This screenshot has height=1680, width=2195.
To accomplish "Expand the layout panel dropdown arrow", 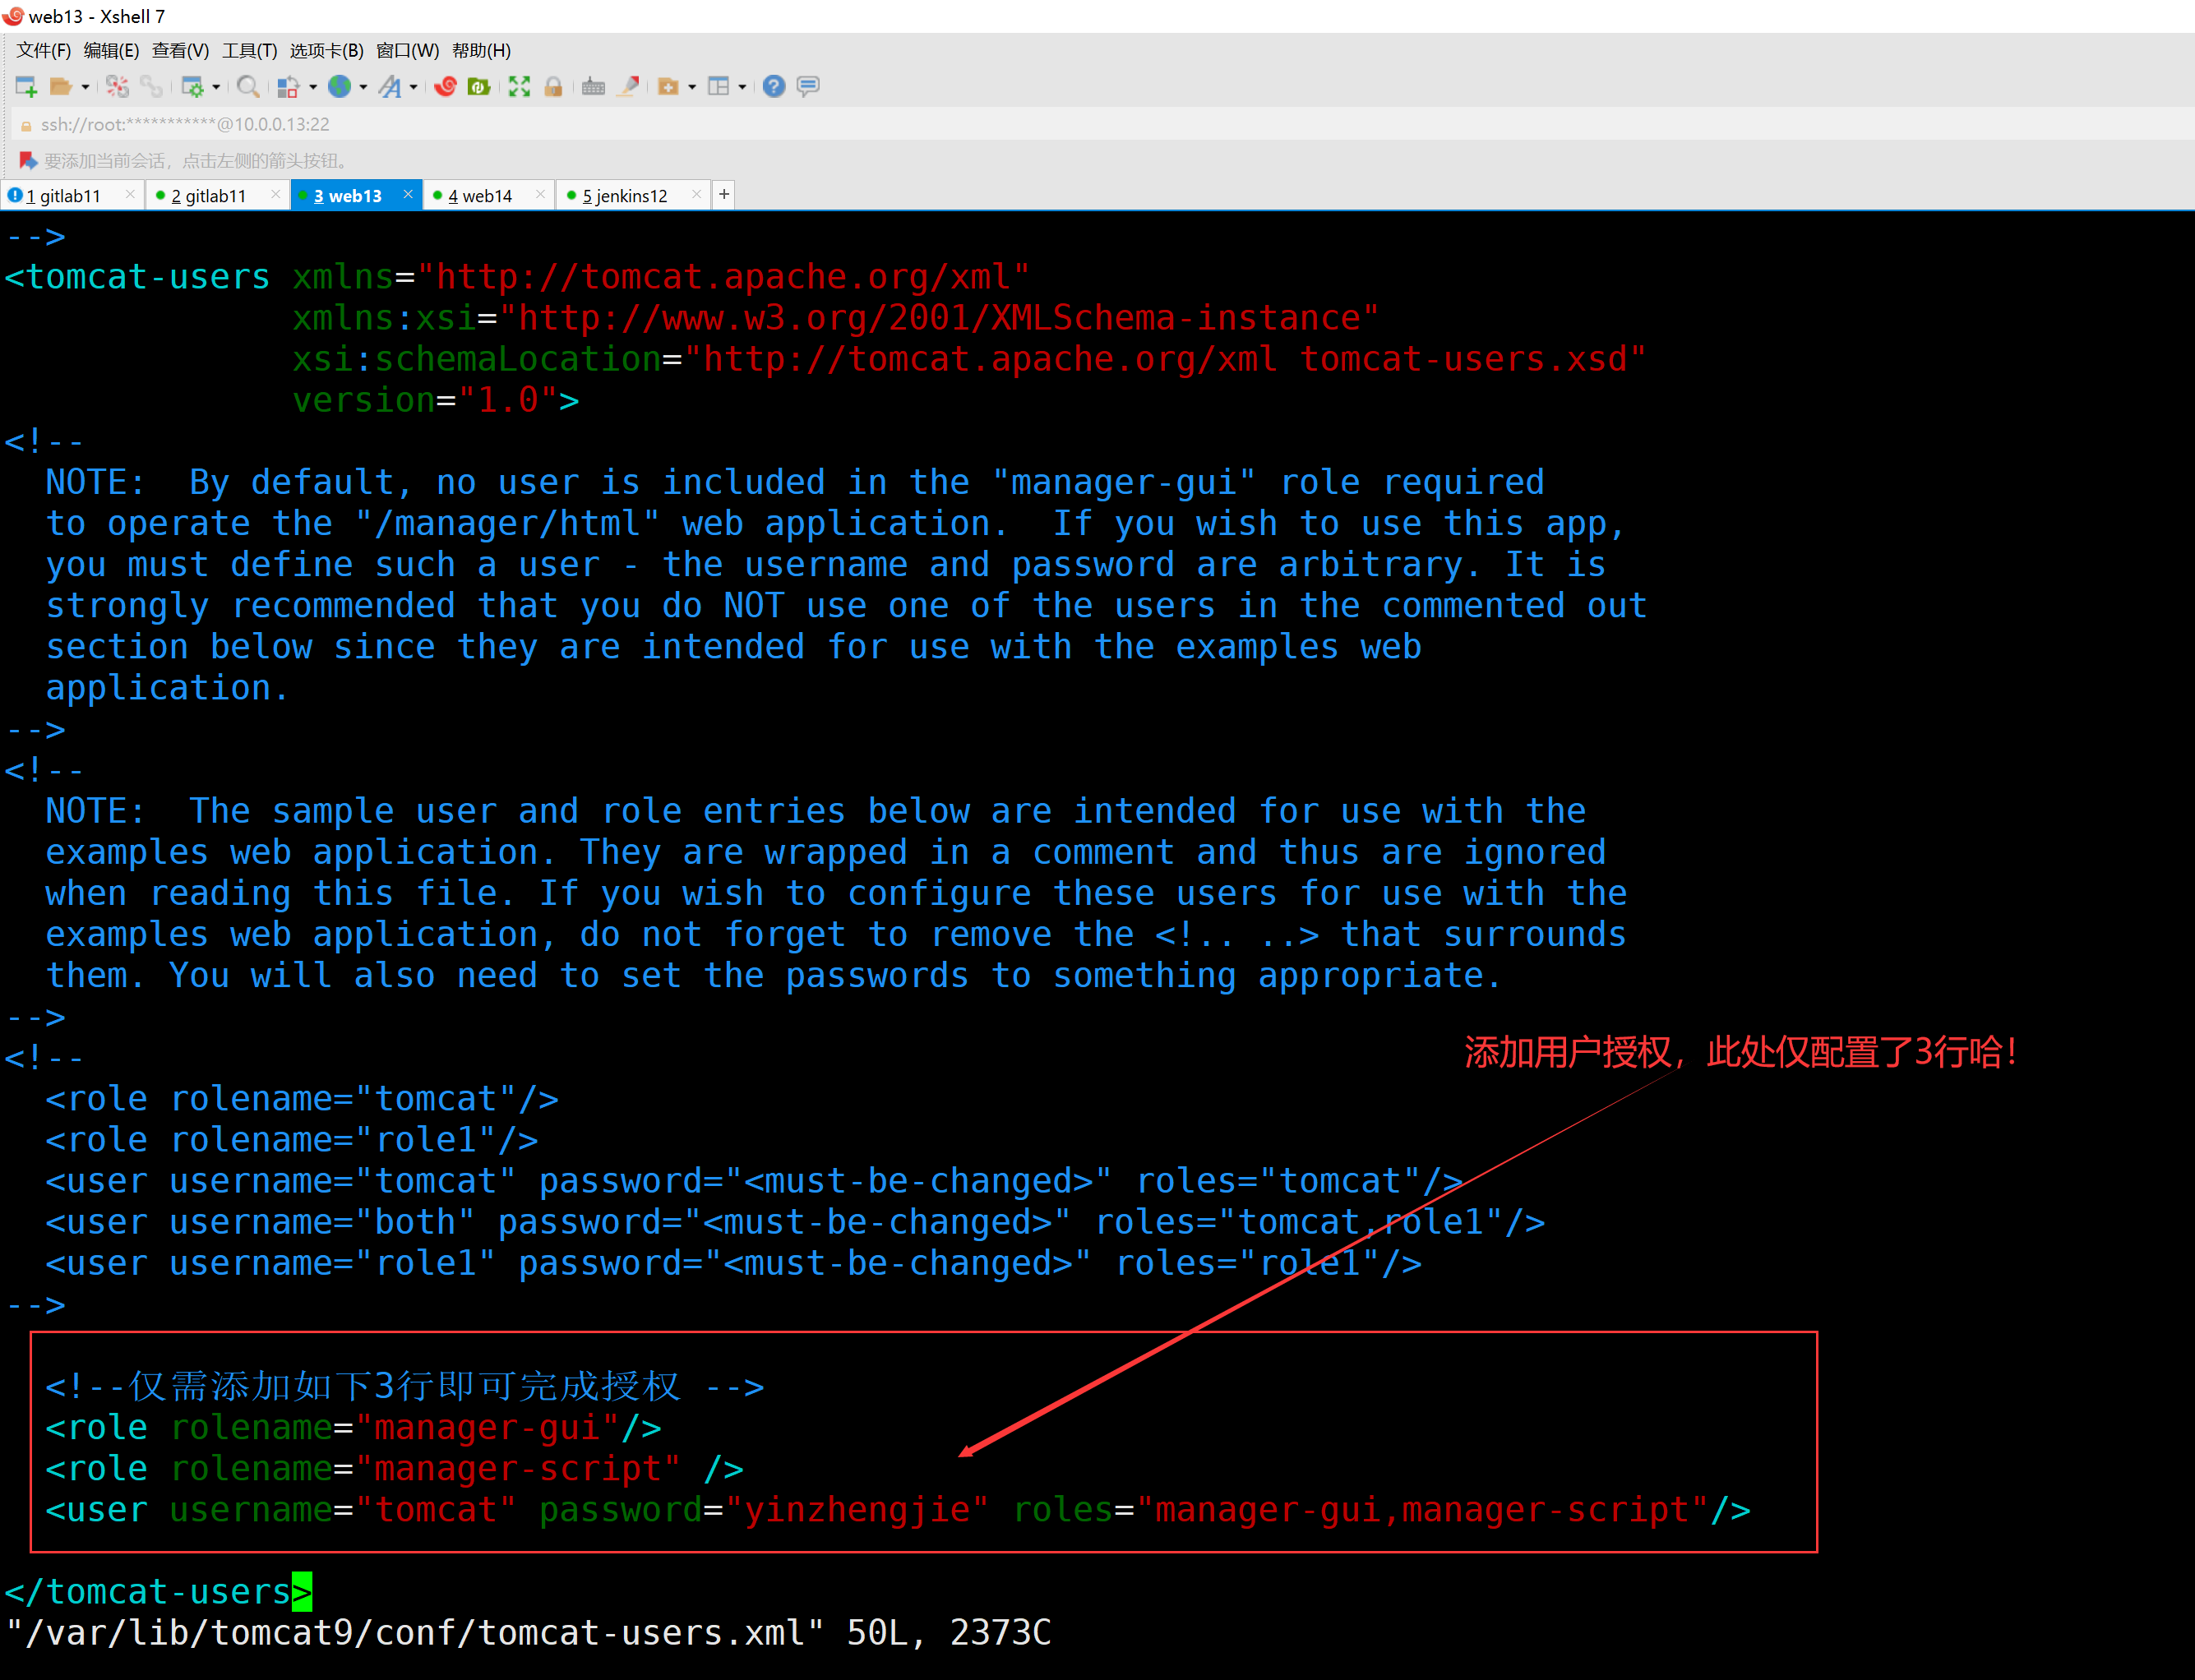I will (742, 87).
